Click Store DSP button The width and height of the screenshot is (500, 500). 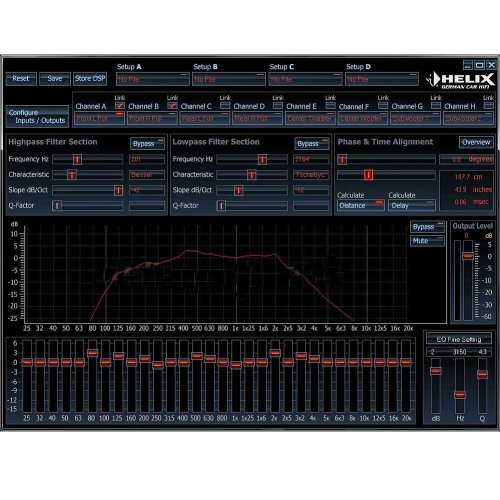(90, 79)
